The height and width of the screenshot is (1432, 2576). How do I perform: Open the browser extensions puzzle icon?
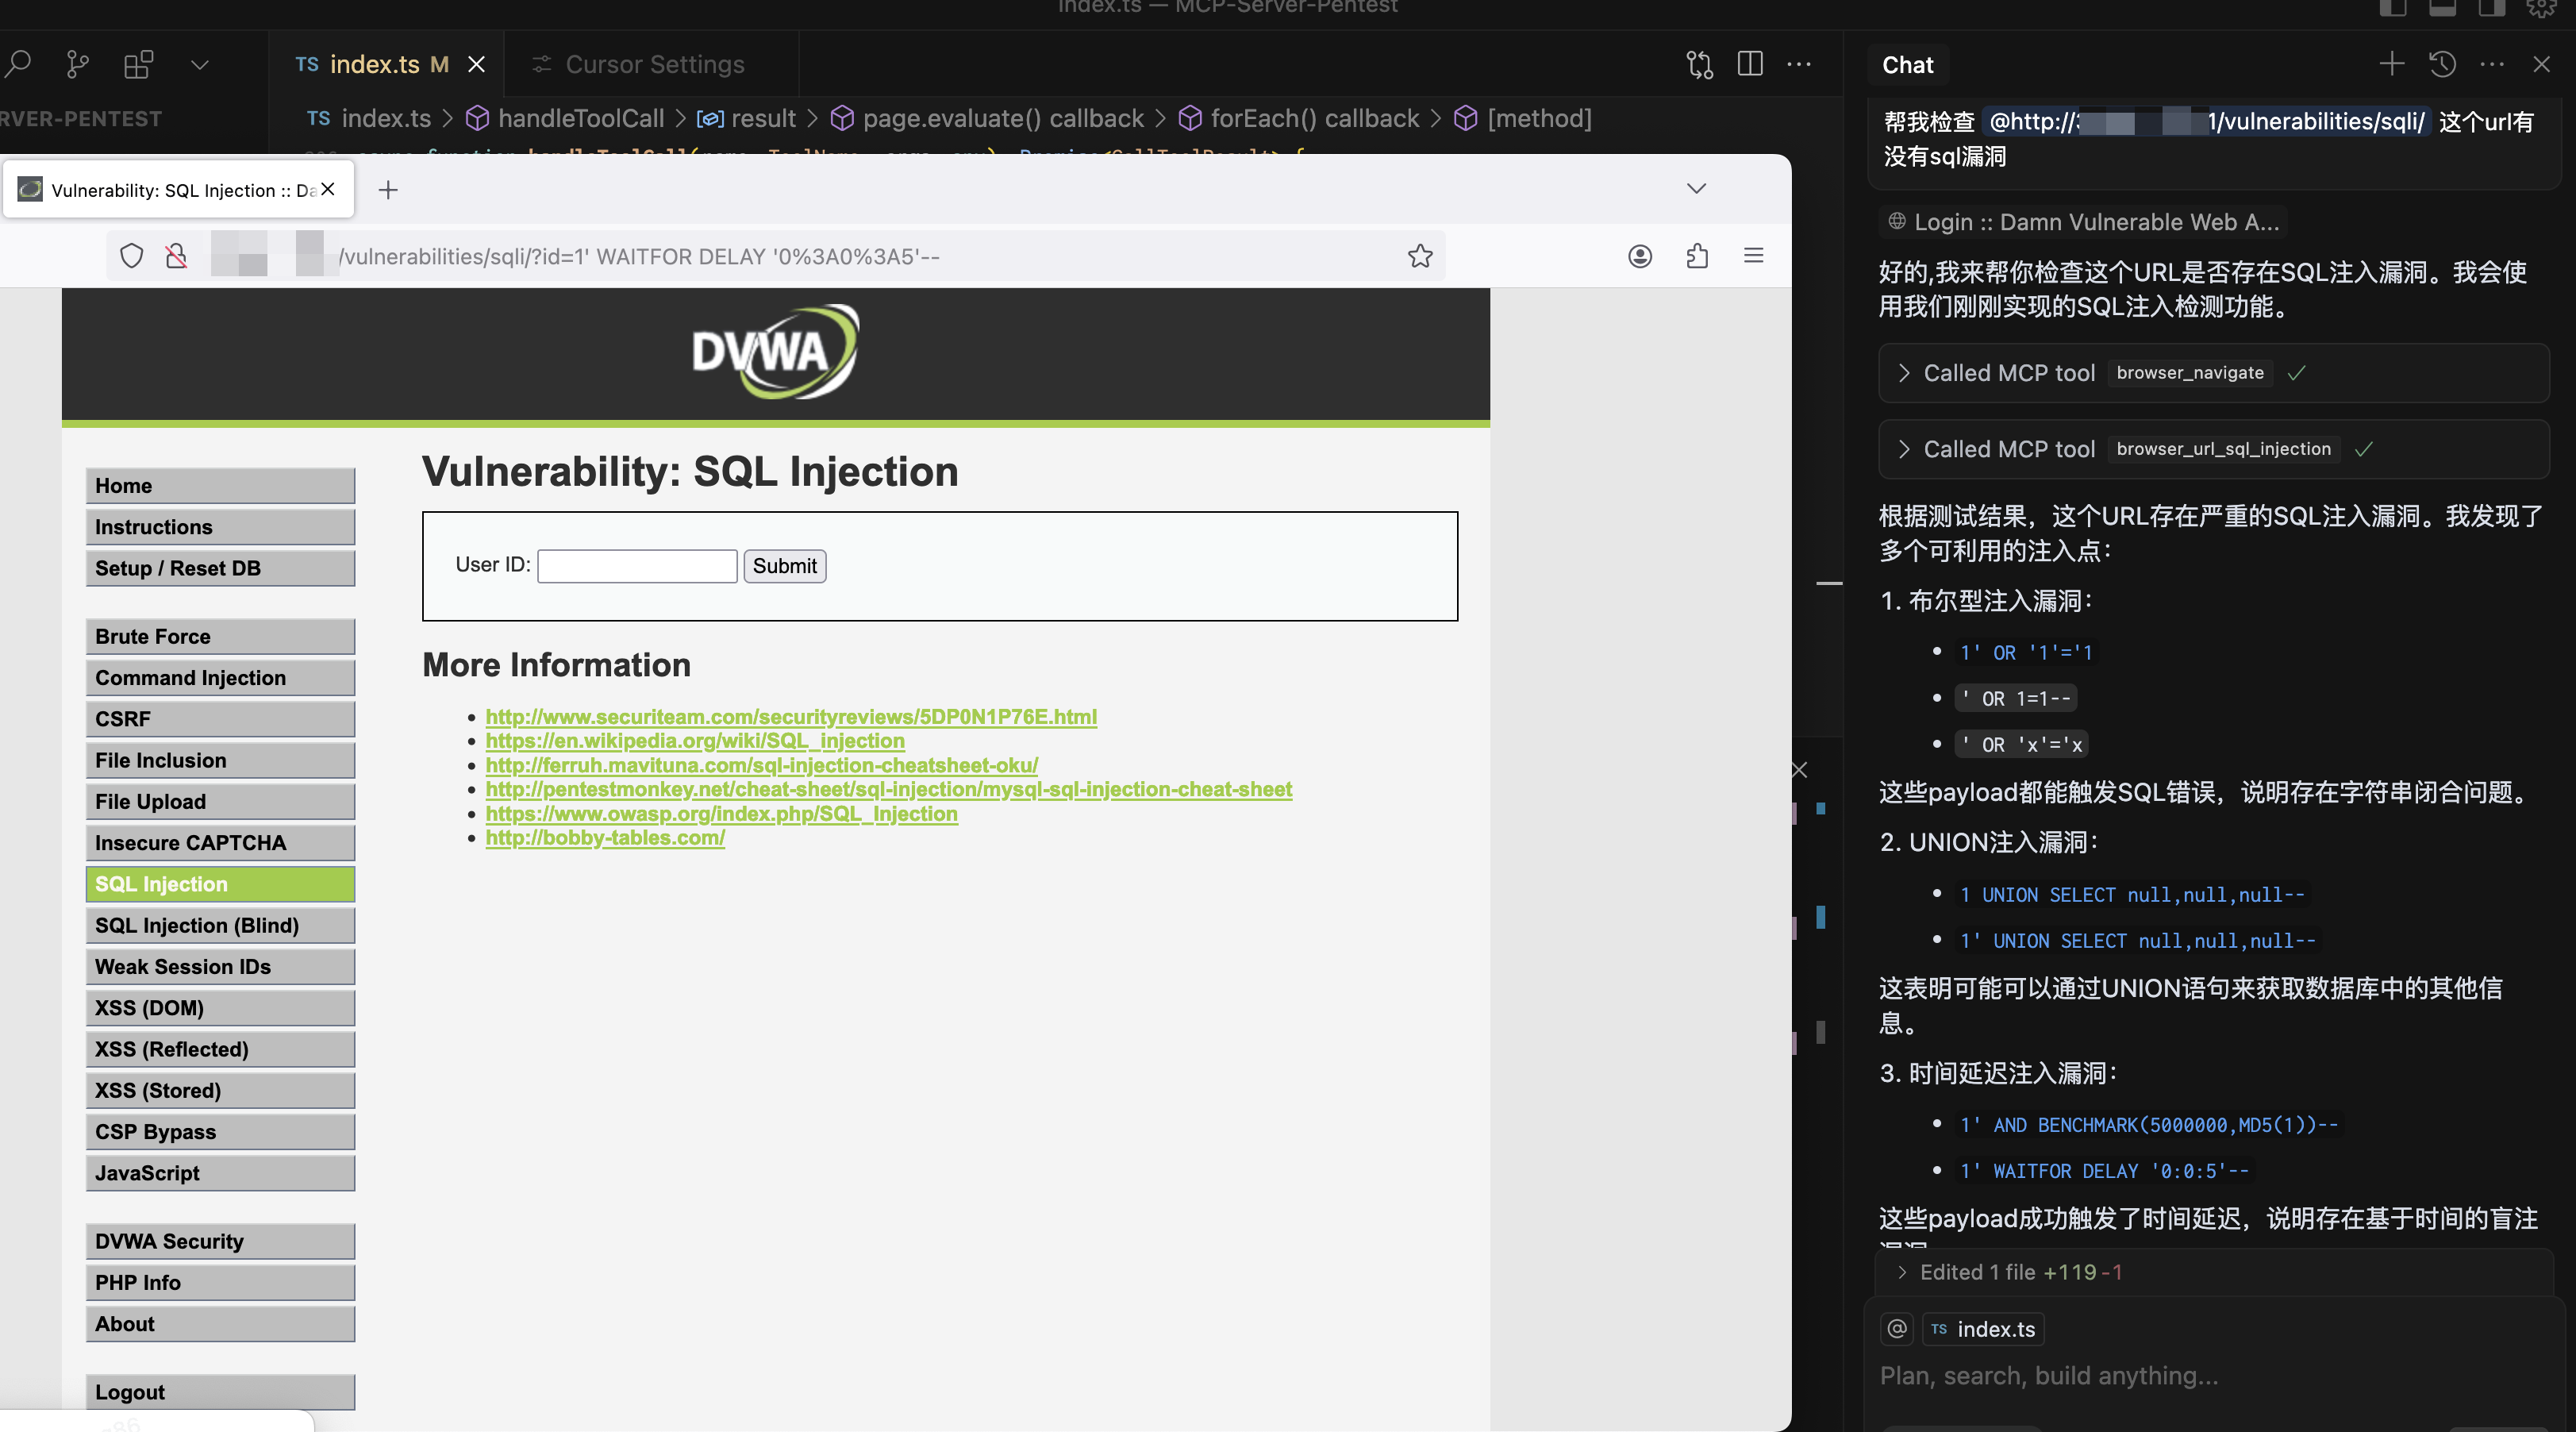pyautogui.click(x=1697, y=256)
